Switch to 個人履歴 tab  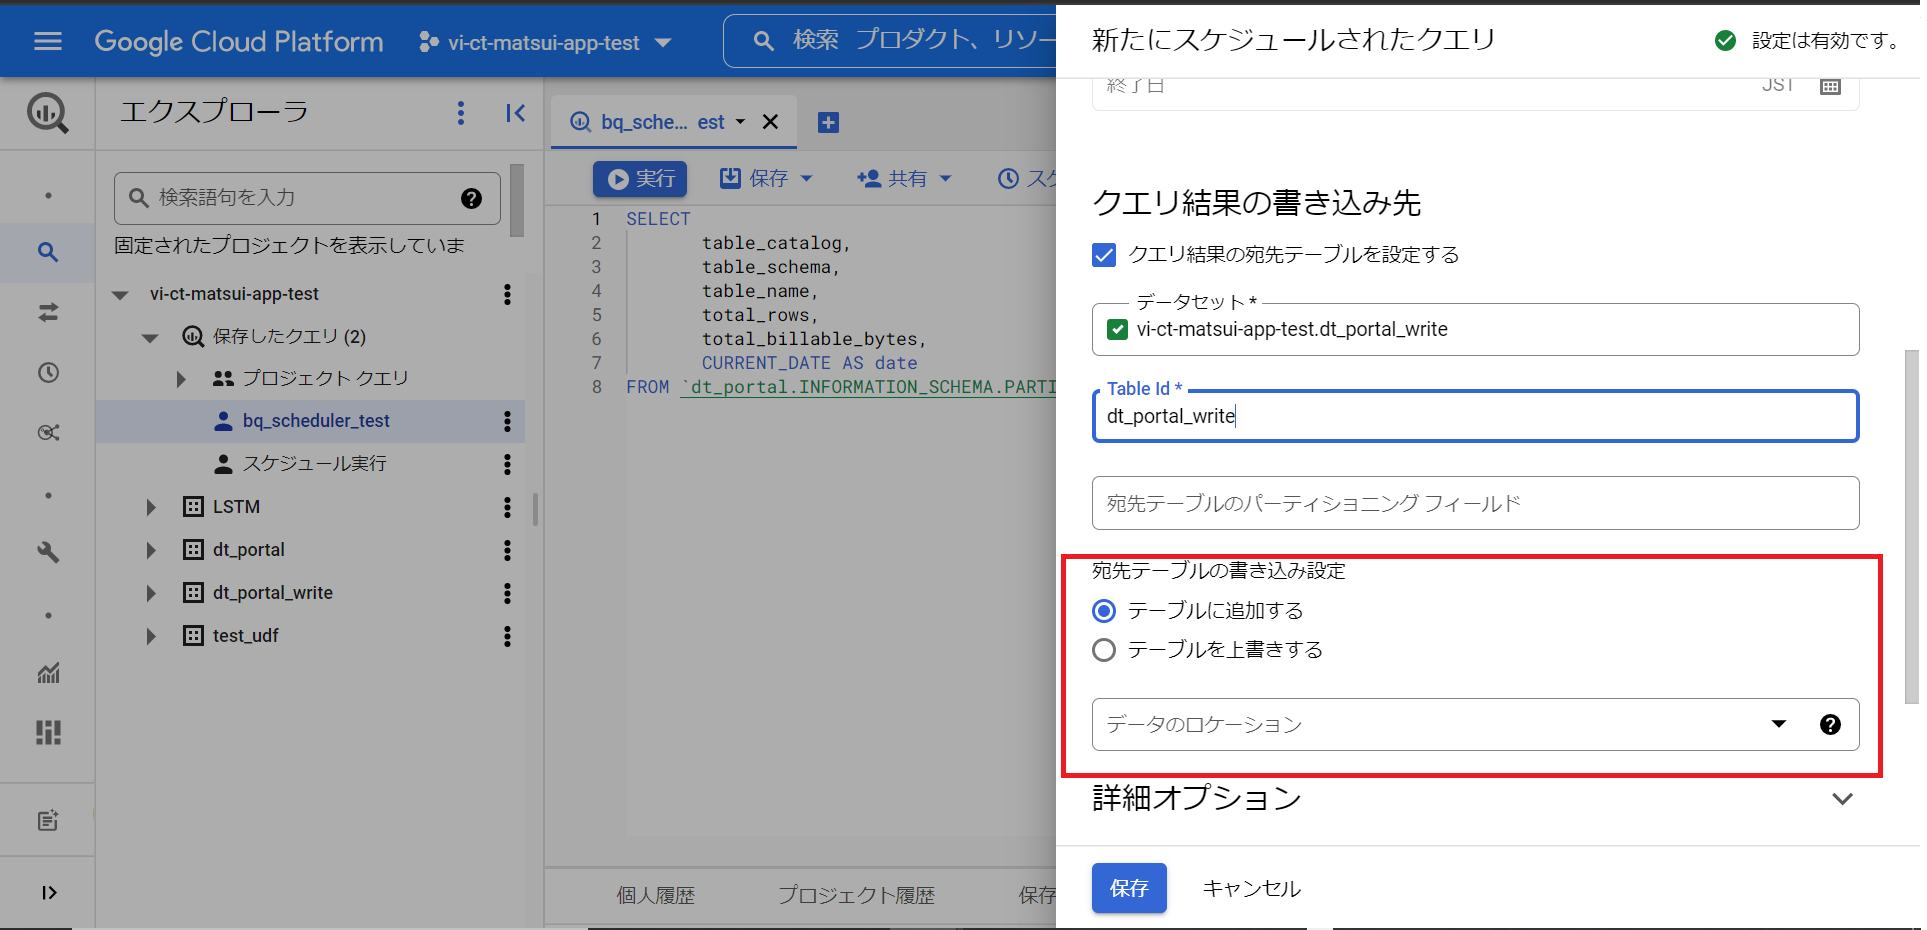[x=655, y=895]
